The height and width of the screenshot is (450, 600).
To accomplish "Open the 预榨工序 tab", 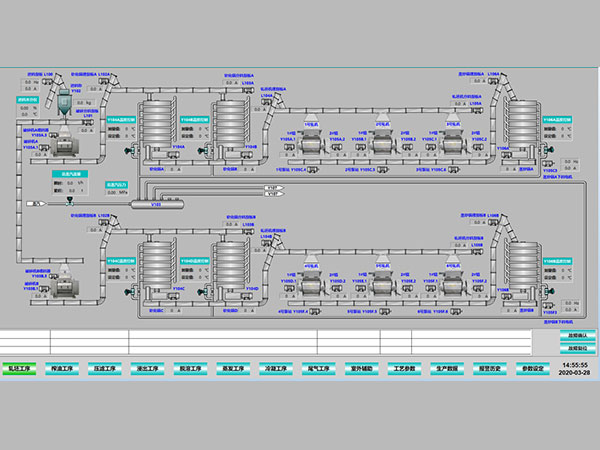I will [x=63, y=368].
